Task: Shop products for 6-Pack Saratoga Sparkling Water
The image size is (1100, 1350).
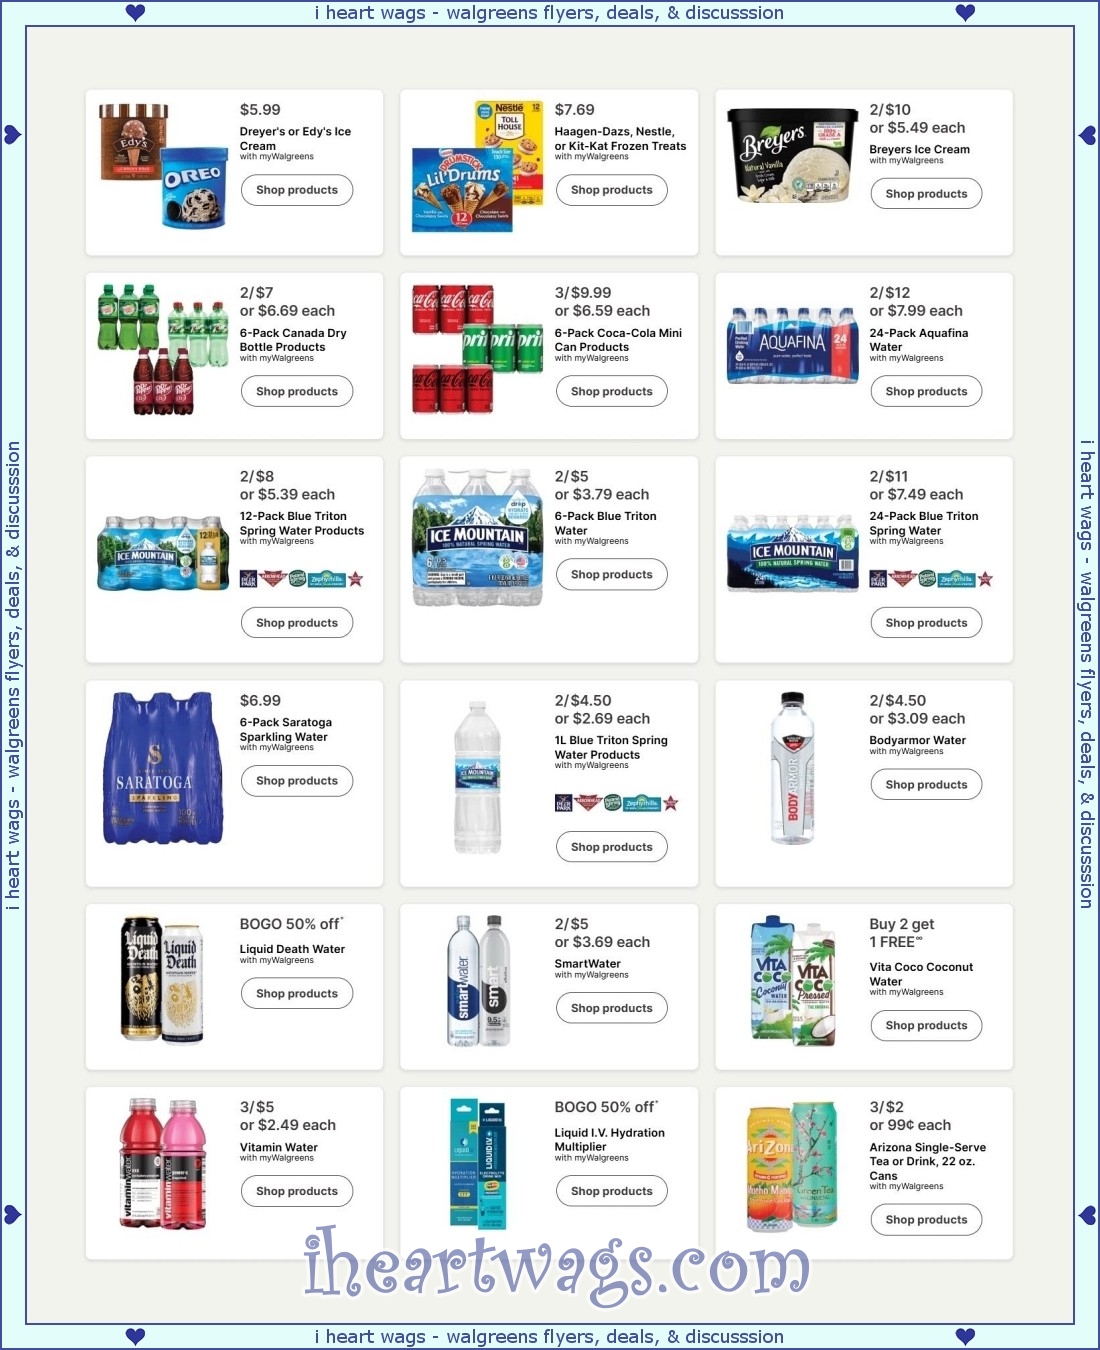Action: click(297, 781)
